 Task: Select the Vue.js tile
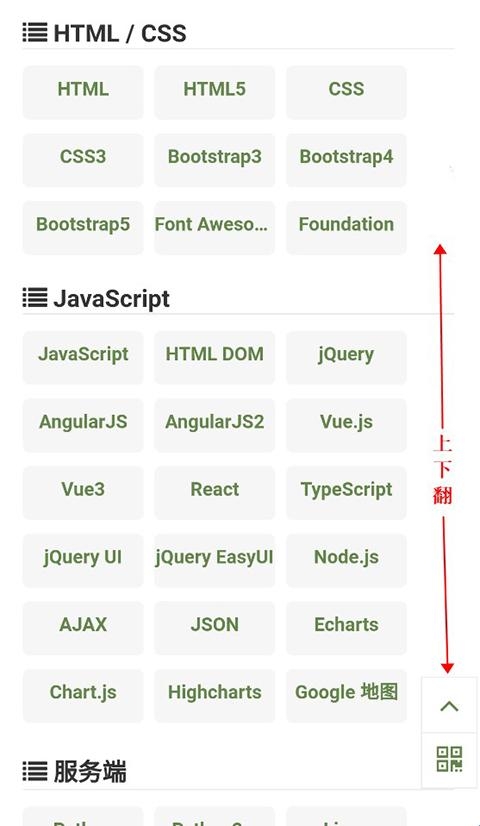click(x=346, y=425)
